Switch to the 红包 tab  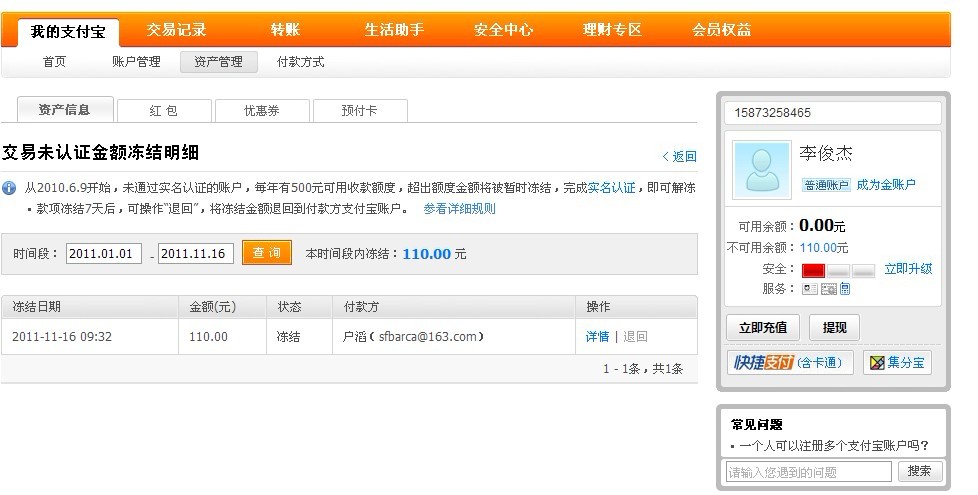(x=164, y=110)
